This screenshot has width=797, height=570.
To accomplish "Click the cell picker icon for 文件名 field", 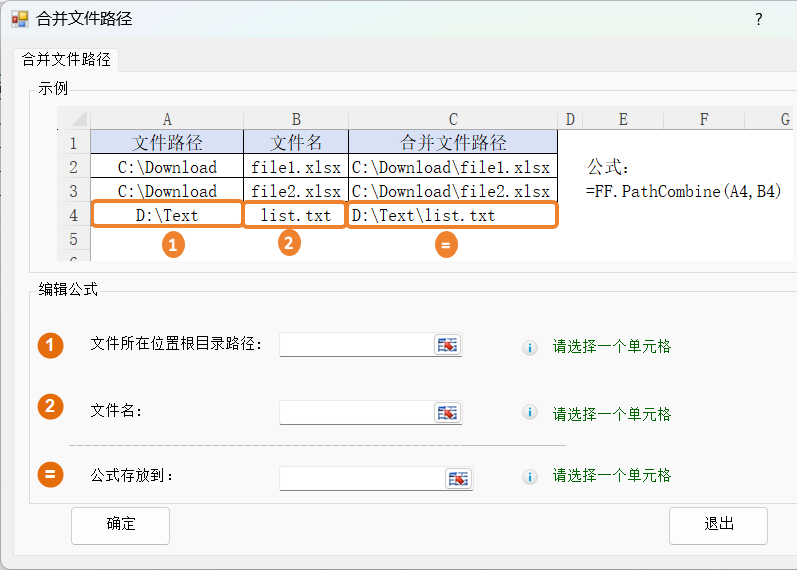I will pos(447,413).
